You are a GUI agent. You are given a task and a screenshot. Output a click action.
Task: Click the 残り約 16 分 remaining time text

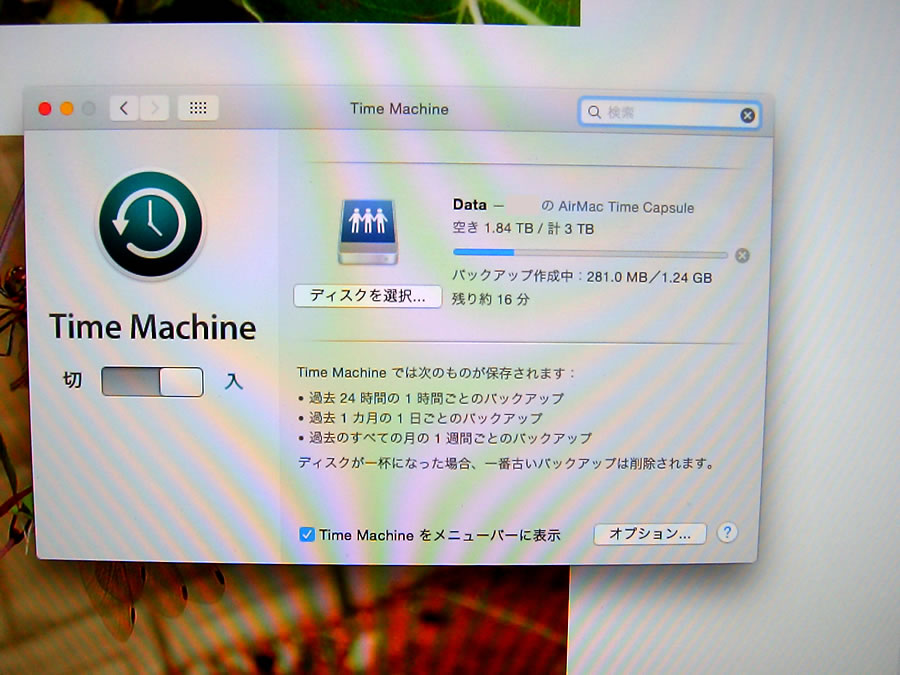coord(491,299)
